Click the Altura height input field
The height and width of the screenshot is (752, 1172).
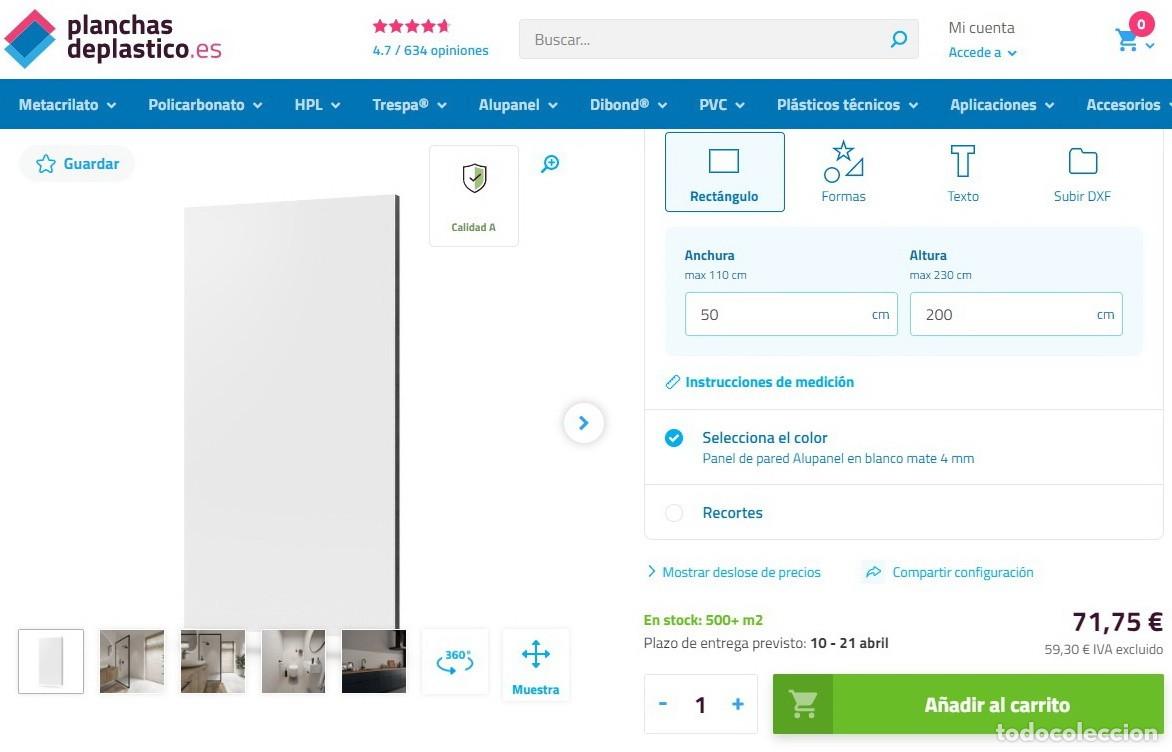pos(1016,314)
